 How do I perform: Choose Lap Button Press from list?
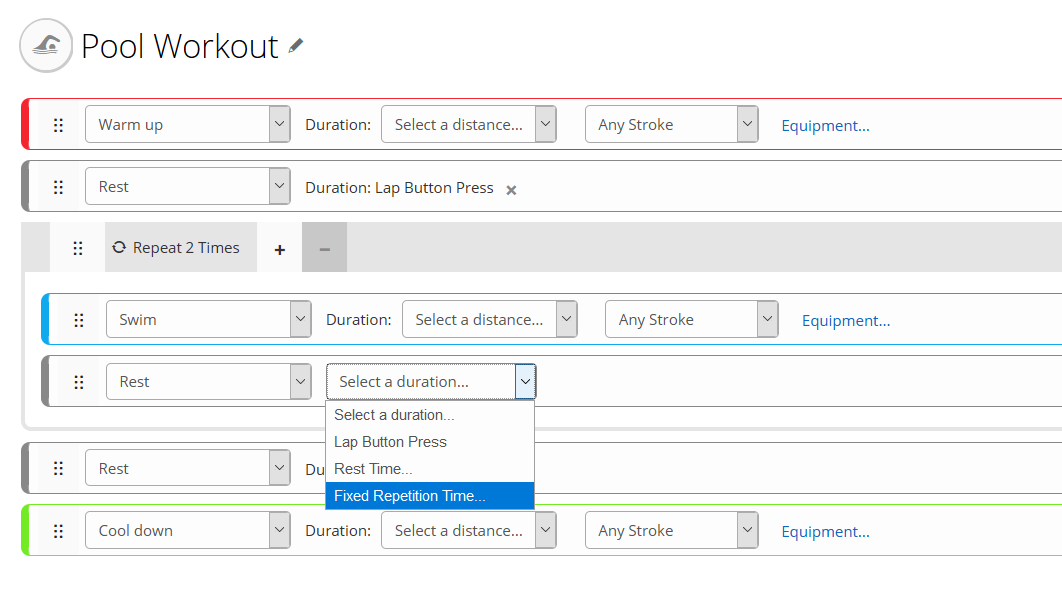(391, 442)
